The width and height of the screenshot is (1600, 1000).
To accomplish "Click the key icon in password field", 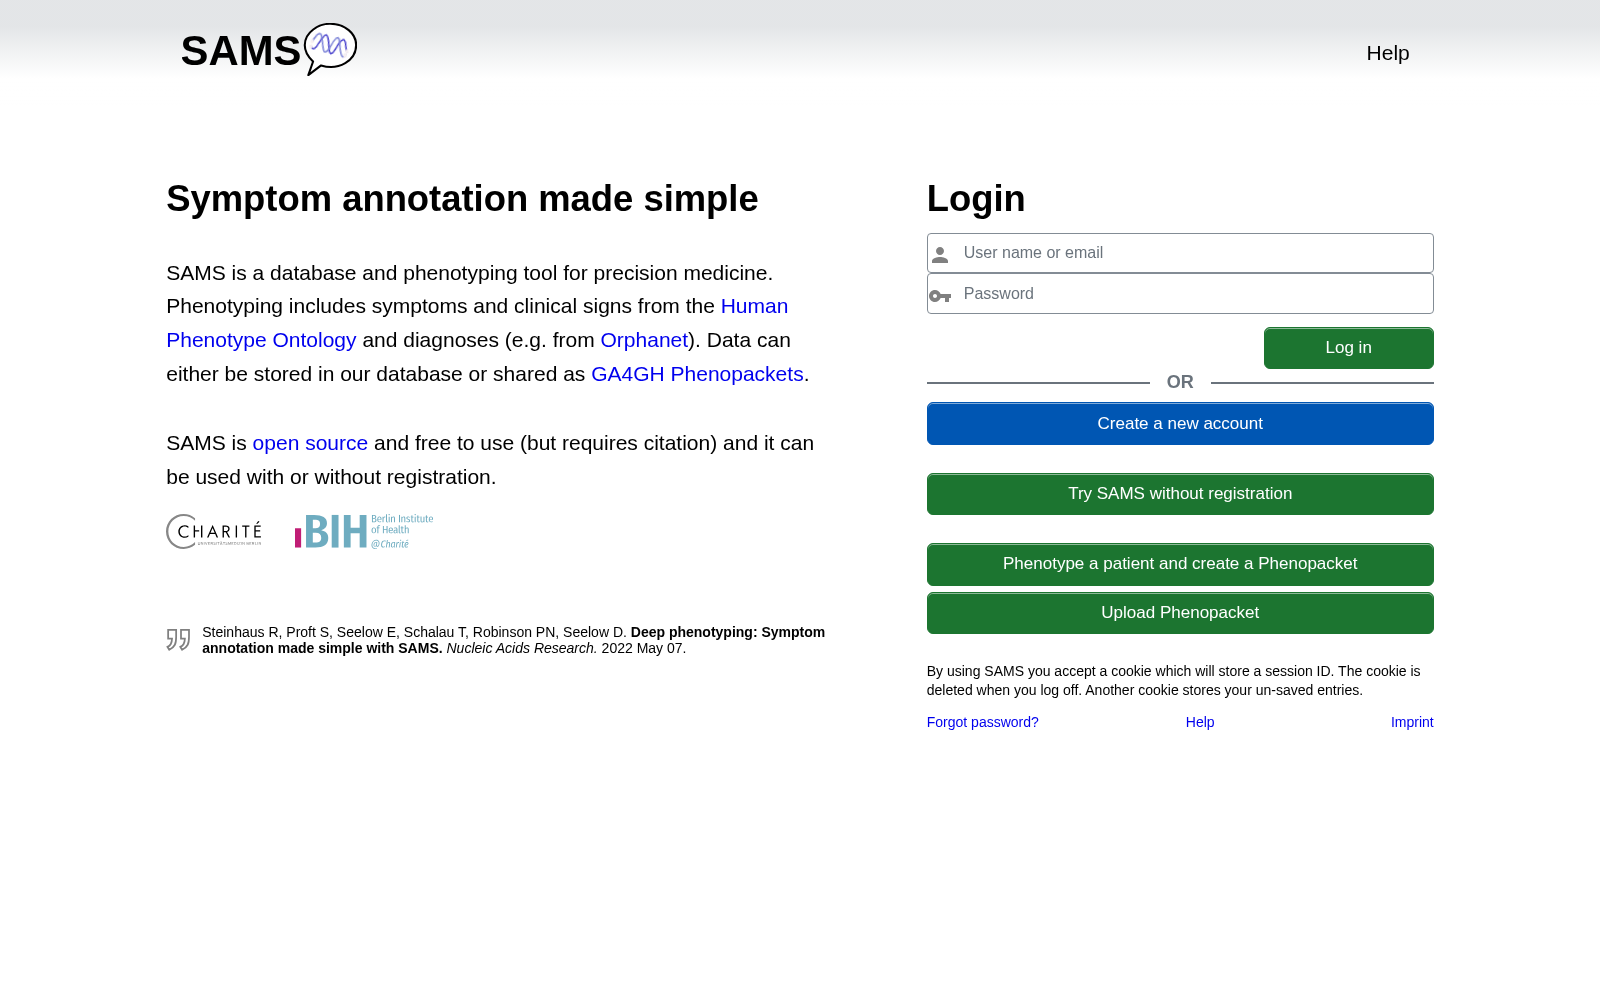I will (x=940, y=296).
